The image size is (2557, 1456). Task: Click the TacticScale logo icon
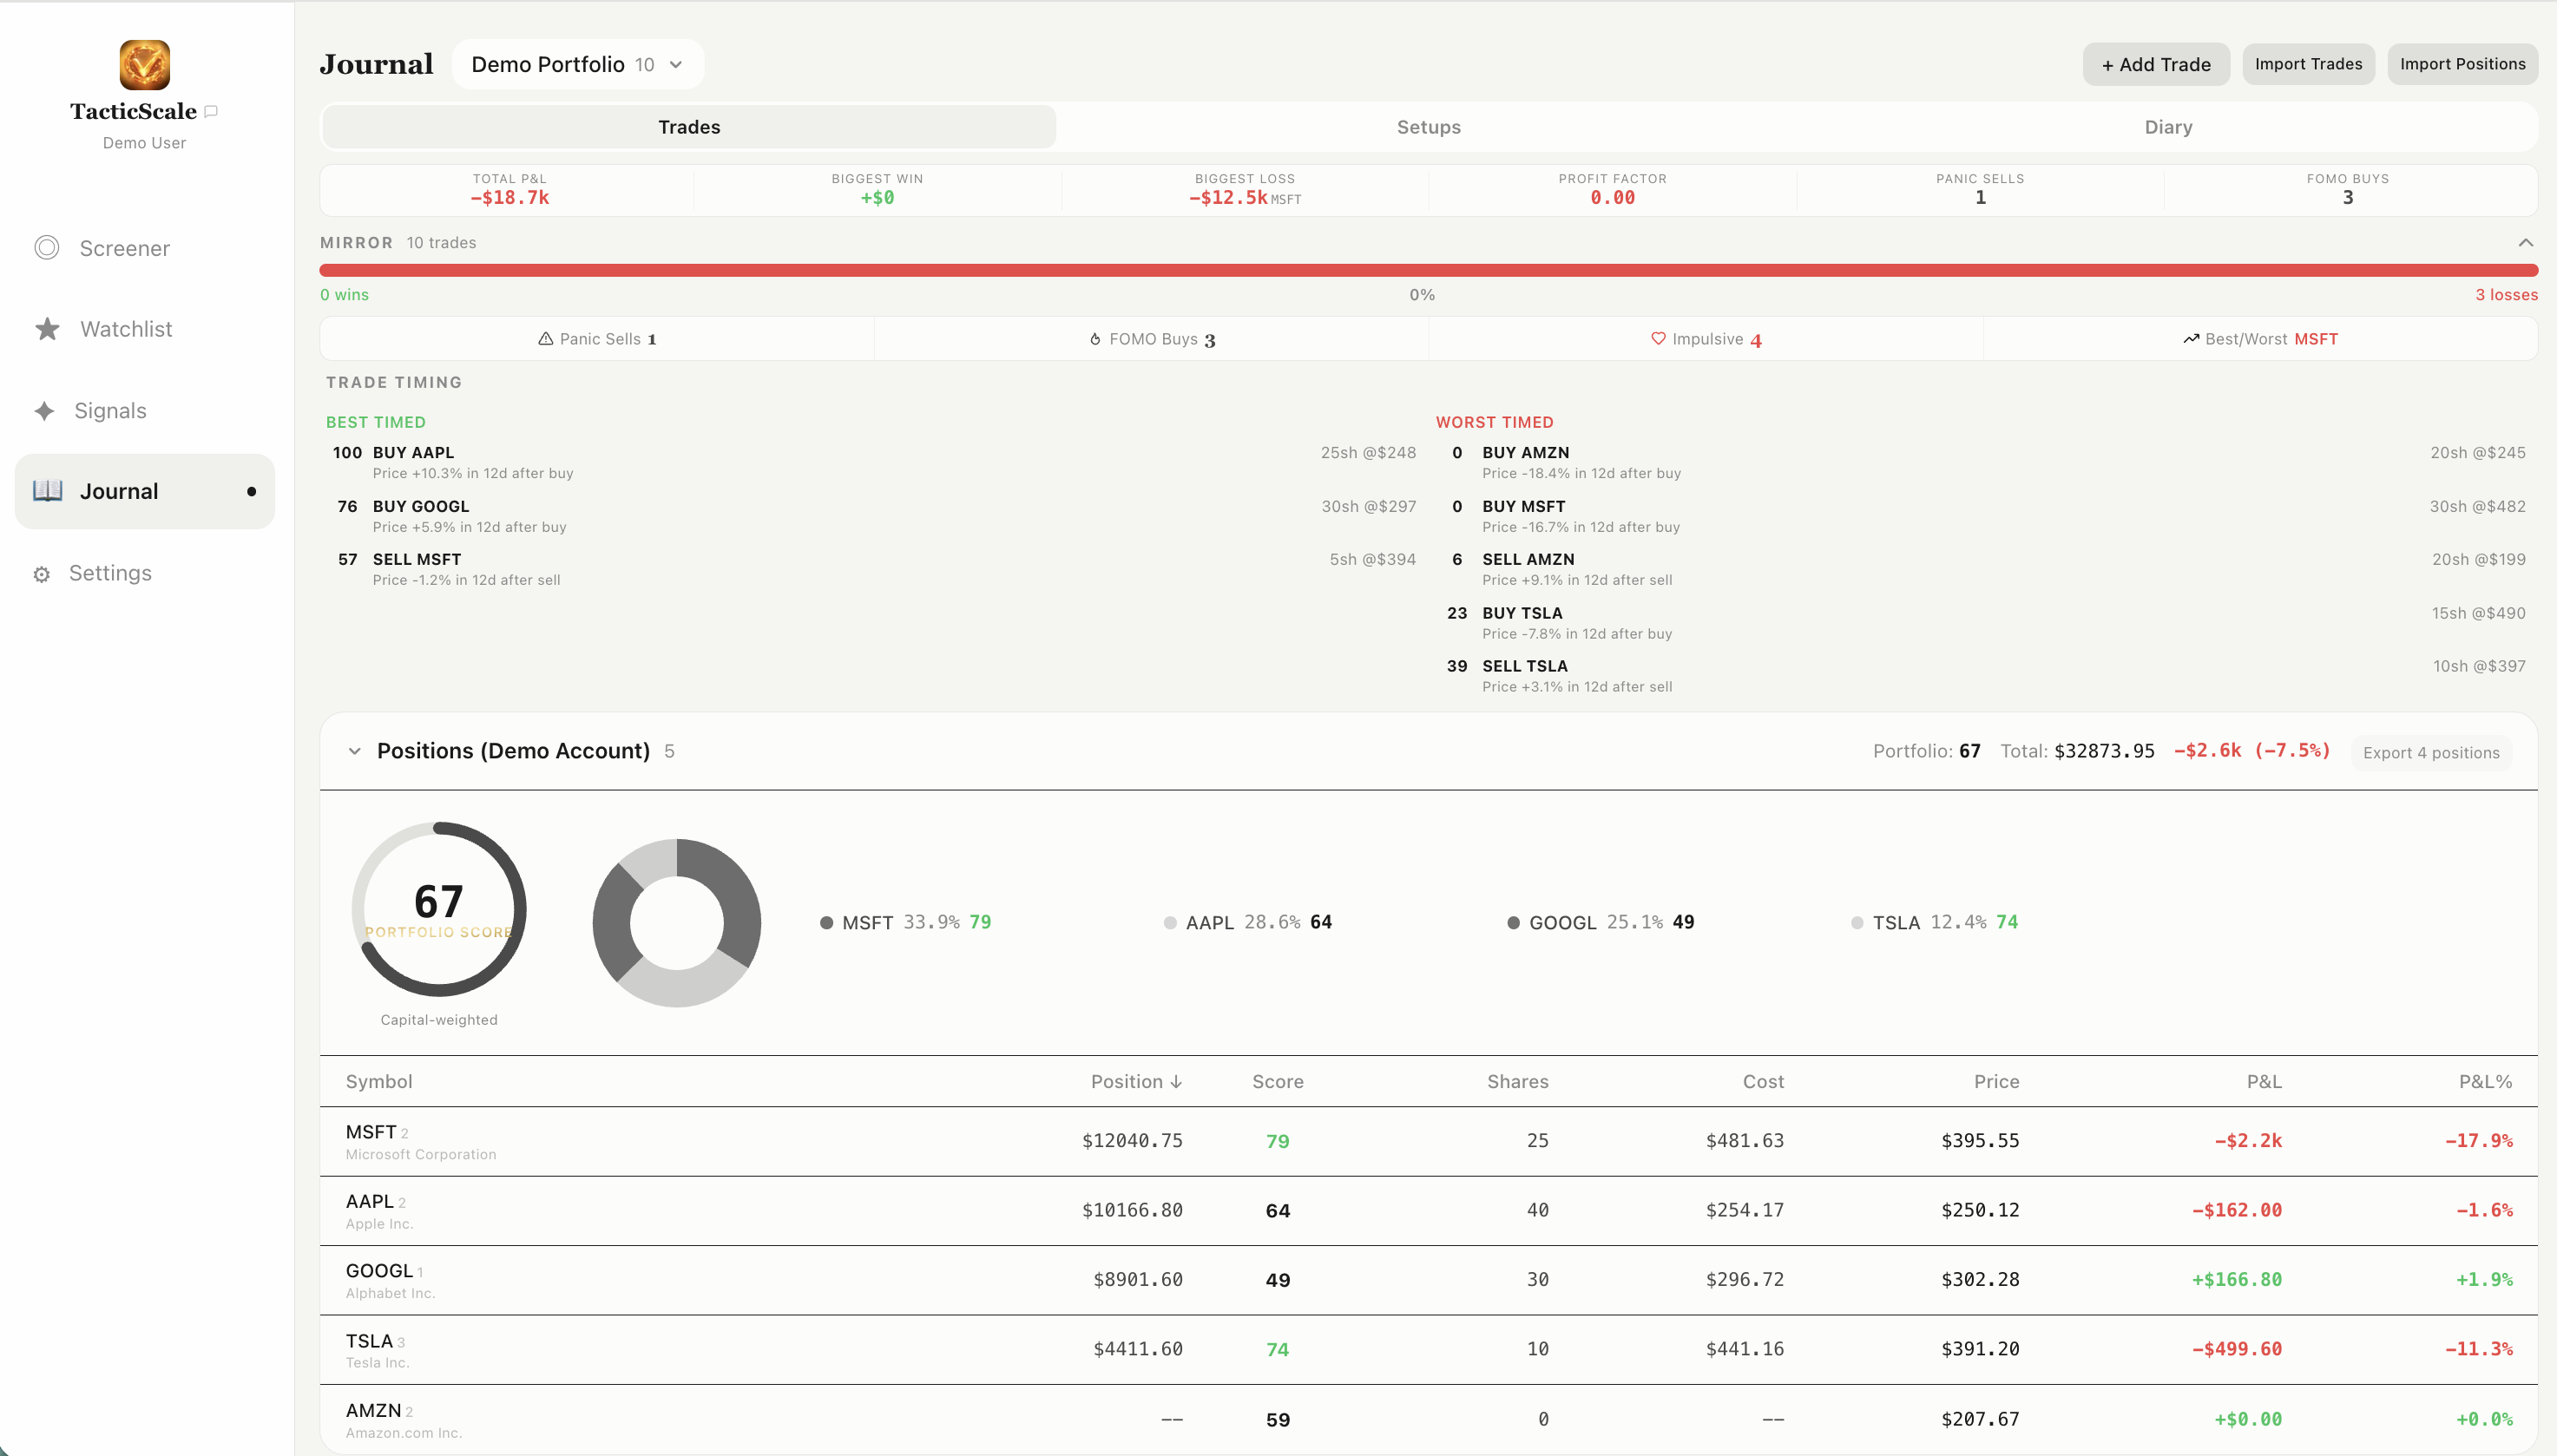click(x=144, y=65)
